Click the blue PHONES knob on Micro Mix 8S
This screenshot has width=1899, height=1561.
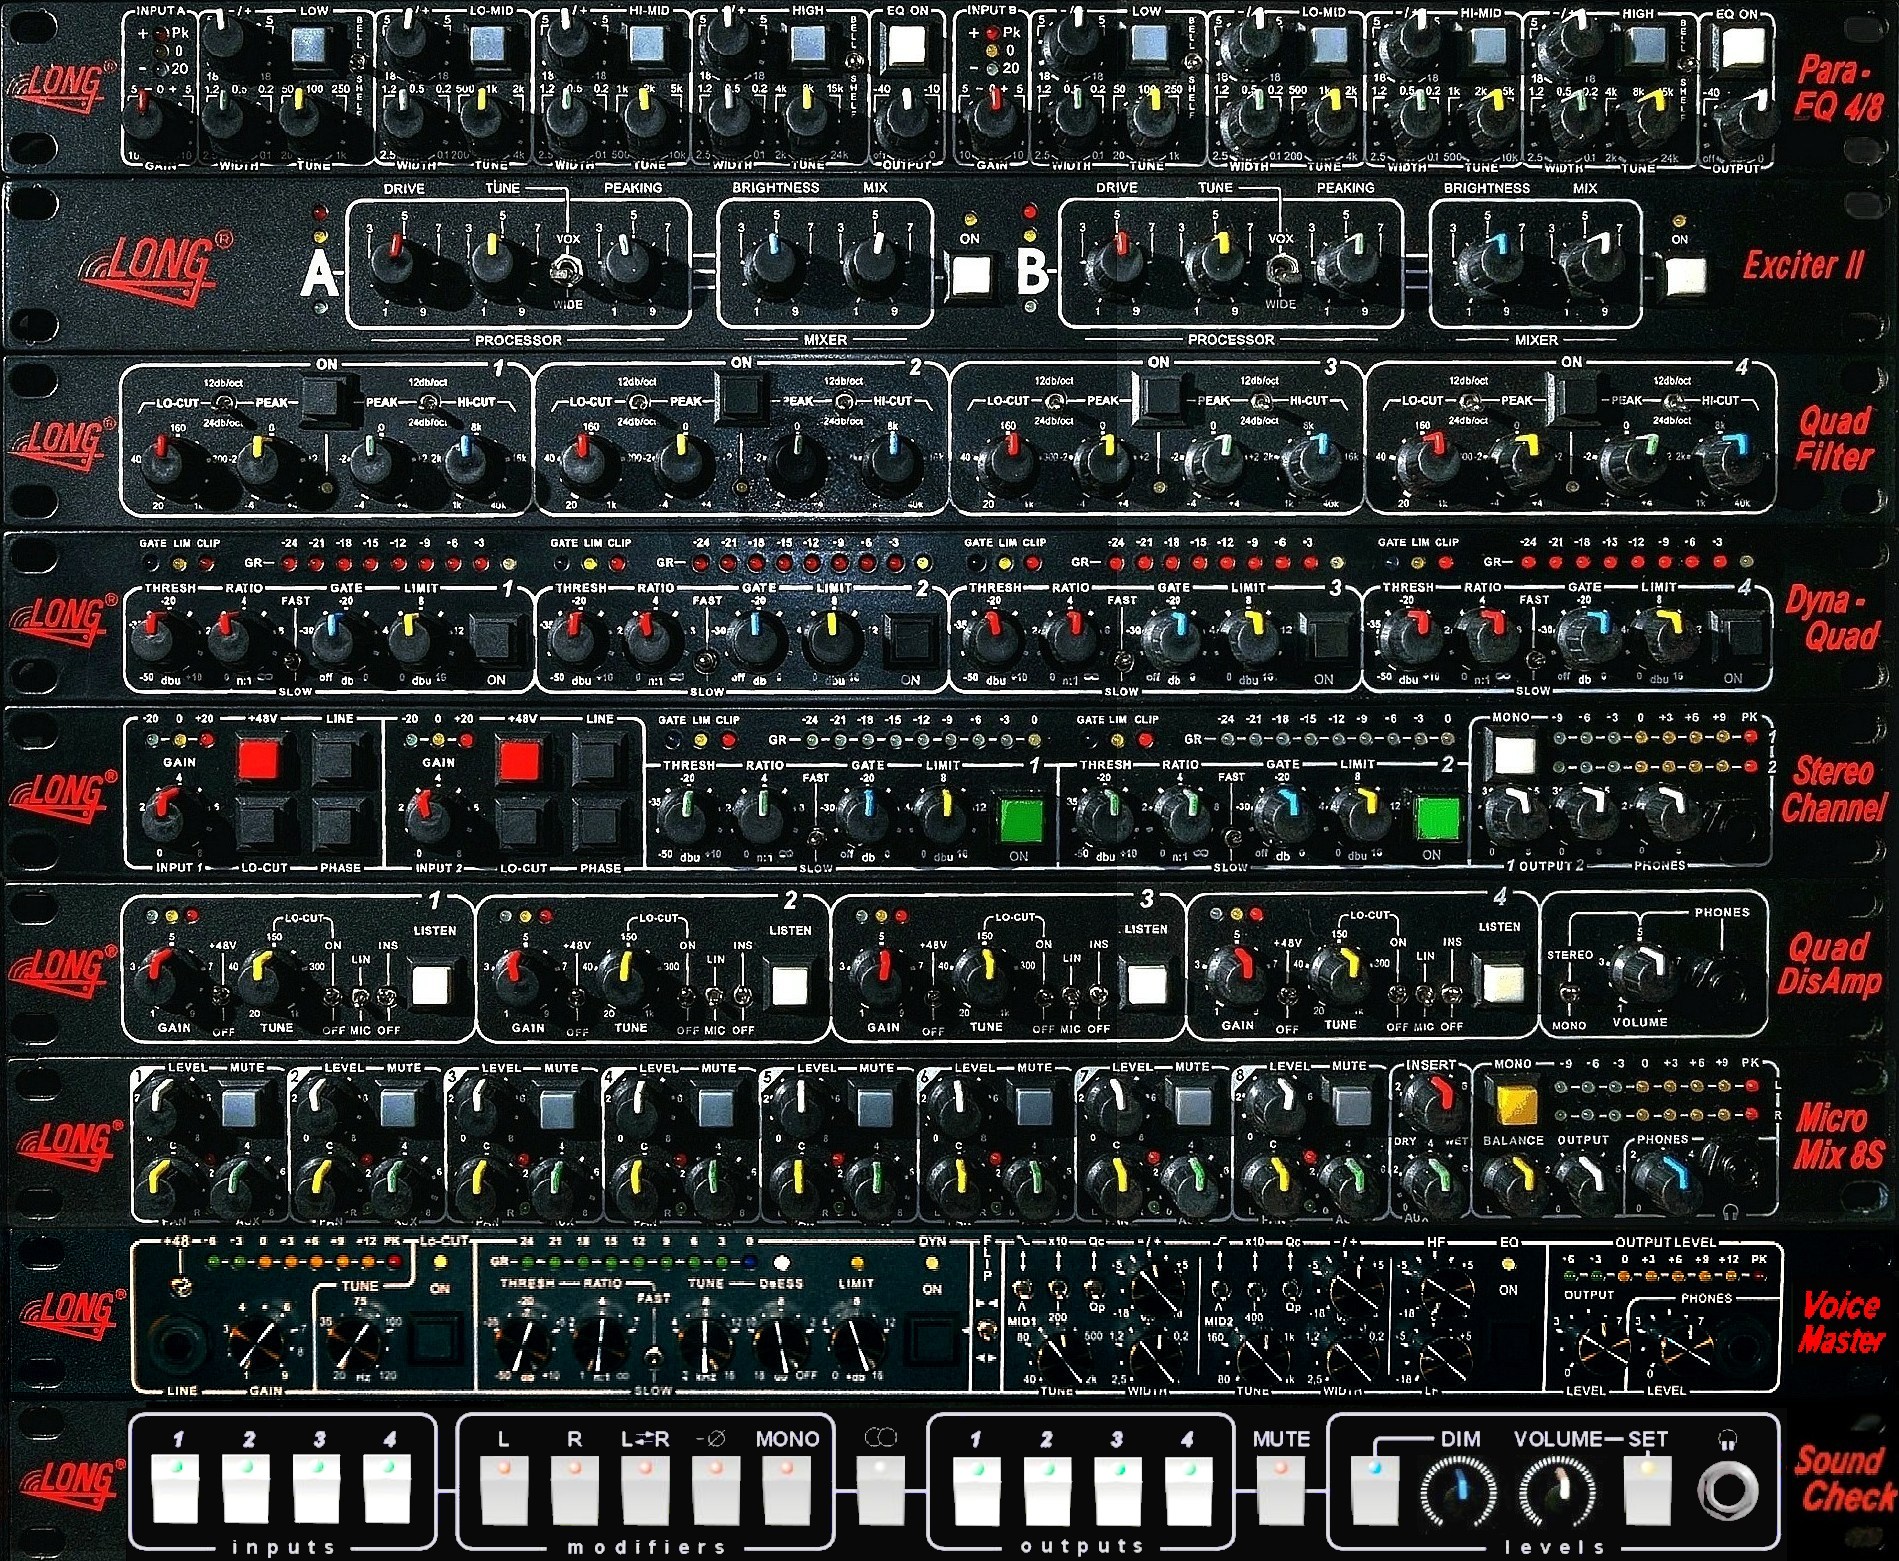1662,1181
